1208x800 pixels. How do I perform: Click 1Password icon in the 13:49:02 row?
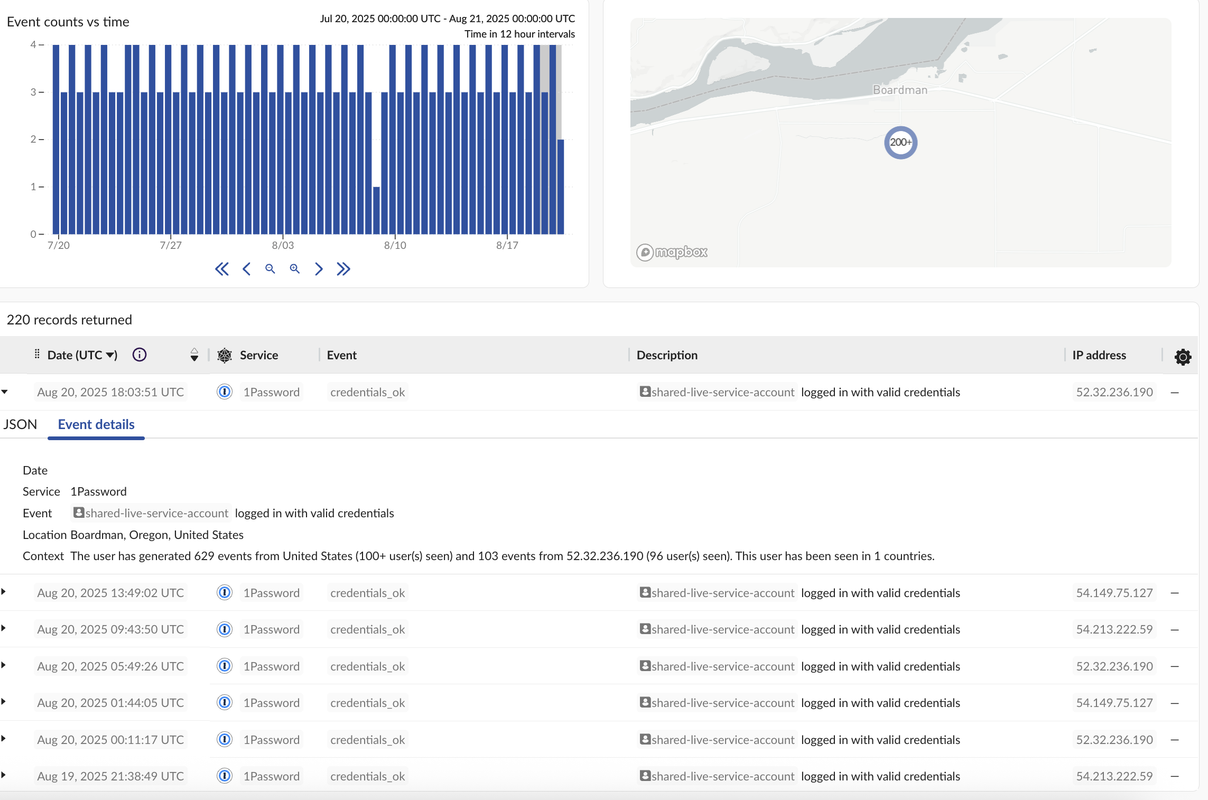point(225,593)
